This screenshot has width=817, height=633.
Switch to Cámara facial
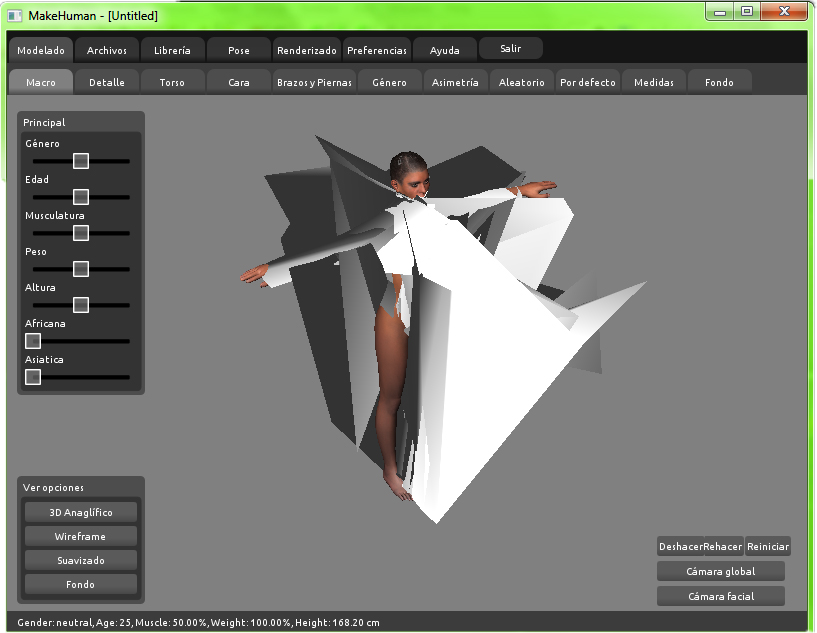[x=721, y=596]
